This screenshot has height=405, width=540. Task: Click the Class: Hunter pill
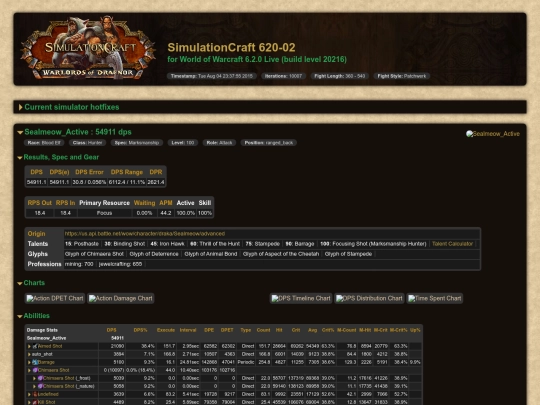pos(87,143)
